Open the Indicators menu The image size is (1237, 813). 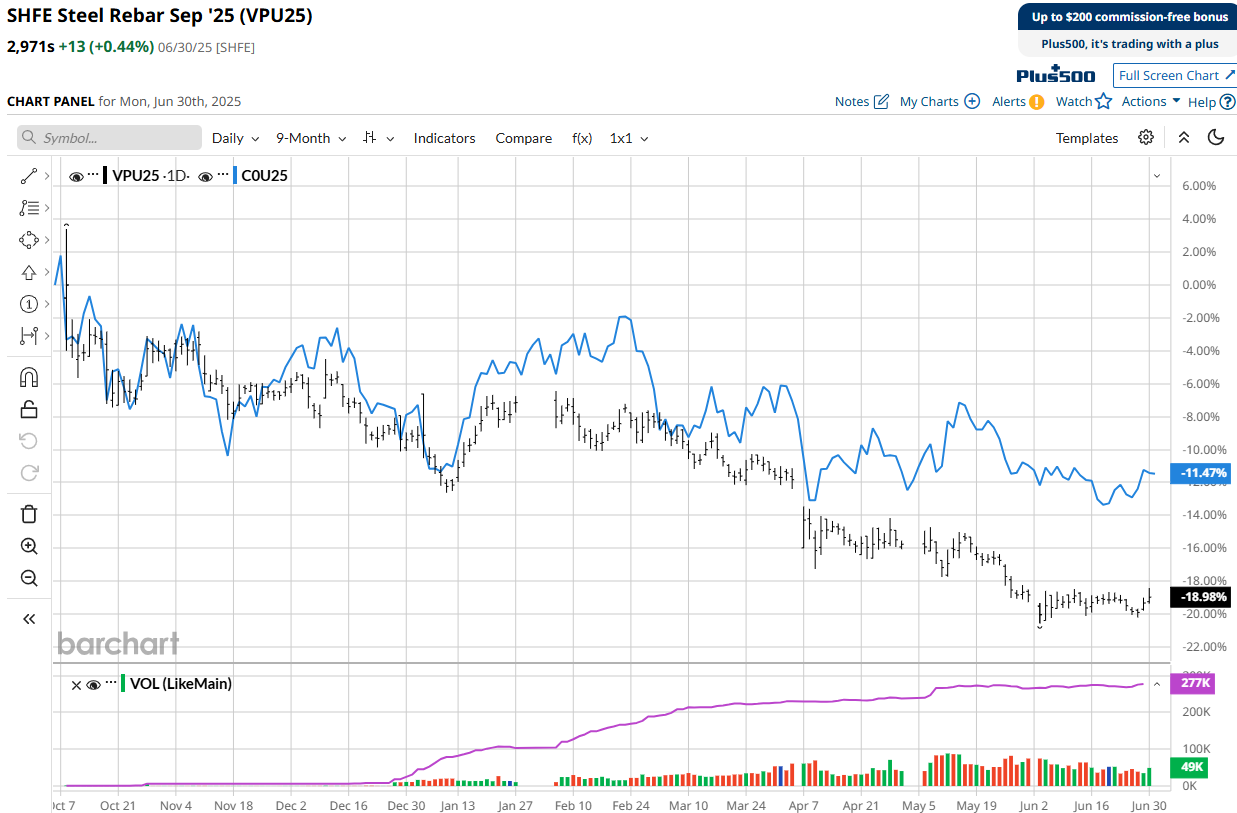[444, 138]
